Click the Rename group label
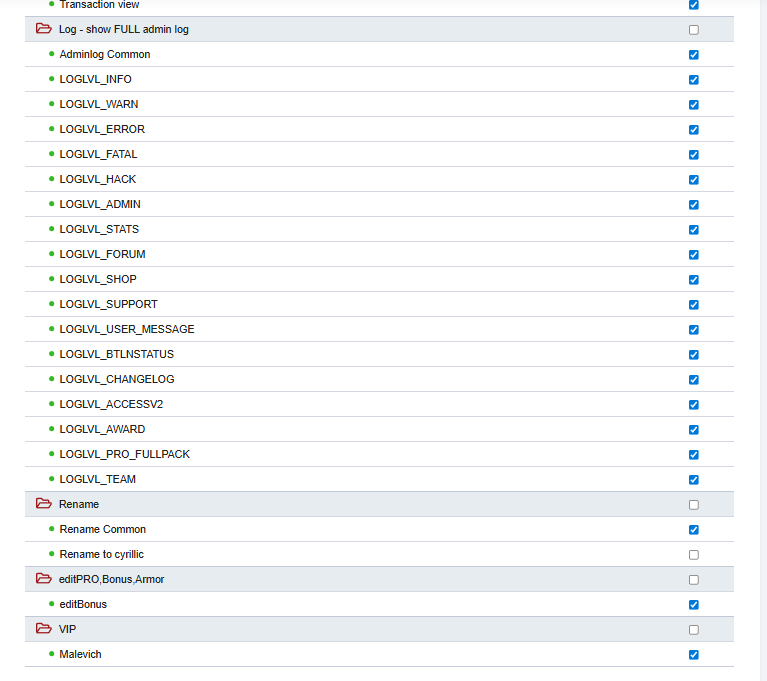 click(x=79, y=504)
